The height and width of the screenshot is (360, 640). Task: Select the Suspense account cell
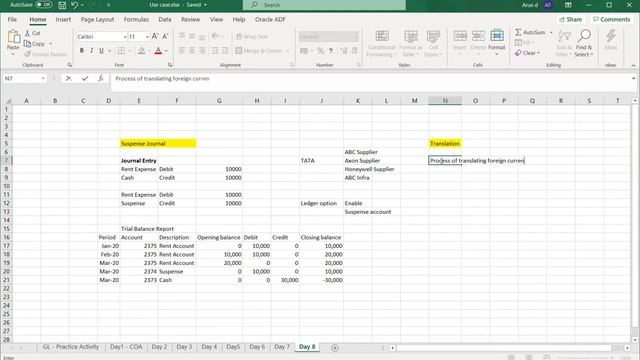(x=368, y=212)
